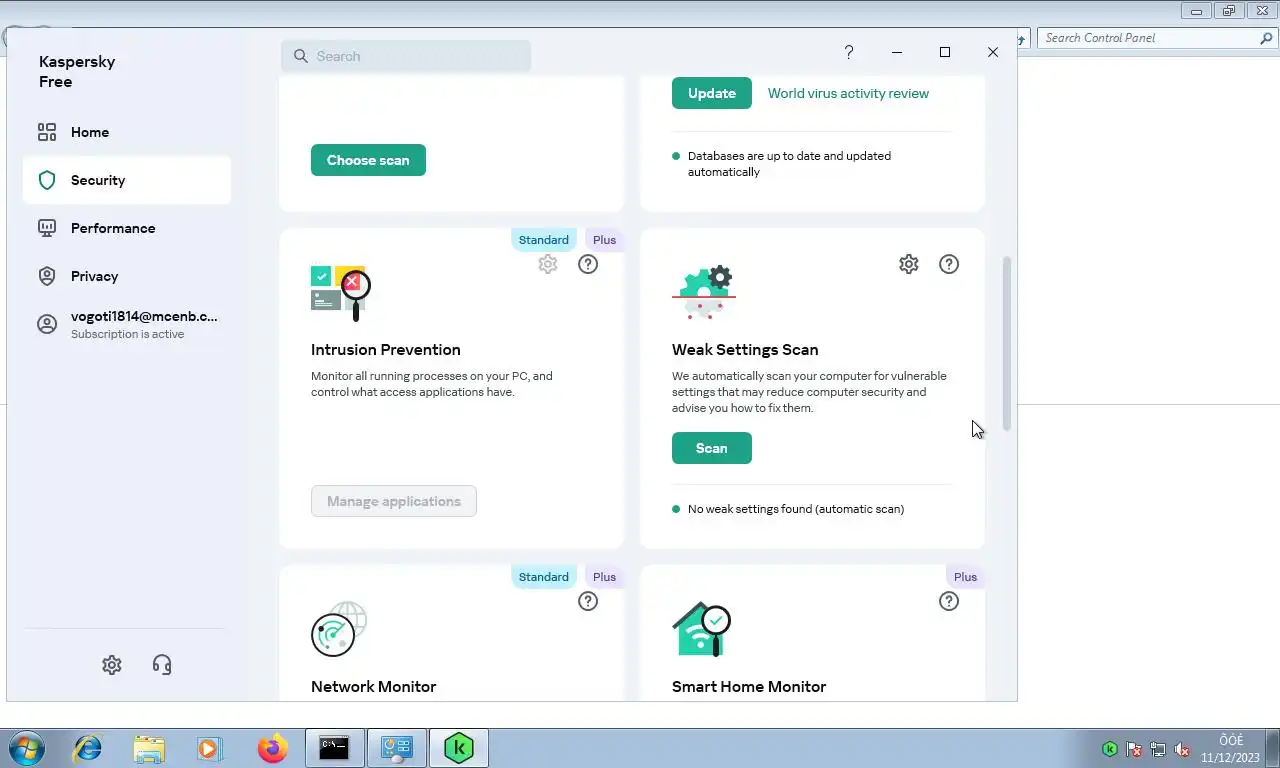Image resolution: width=1280 pixels, height=768 pixels.
Task: Open Weak Settings Scan settings gear
Action: pos(909,264)
